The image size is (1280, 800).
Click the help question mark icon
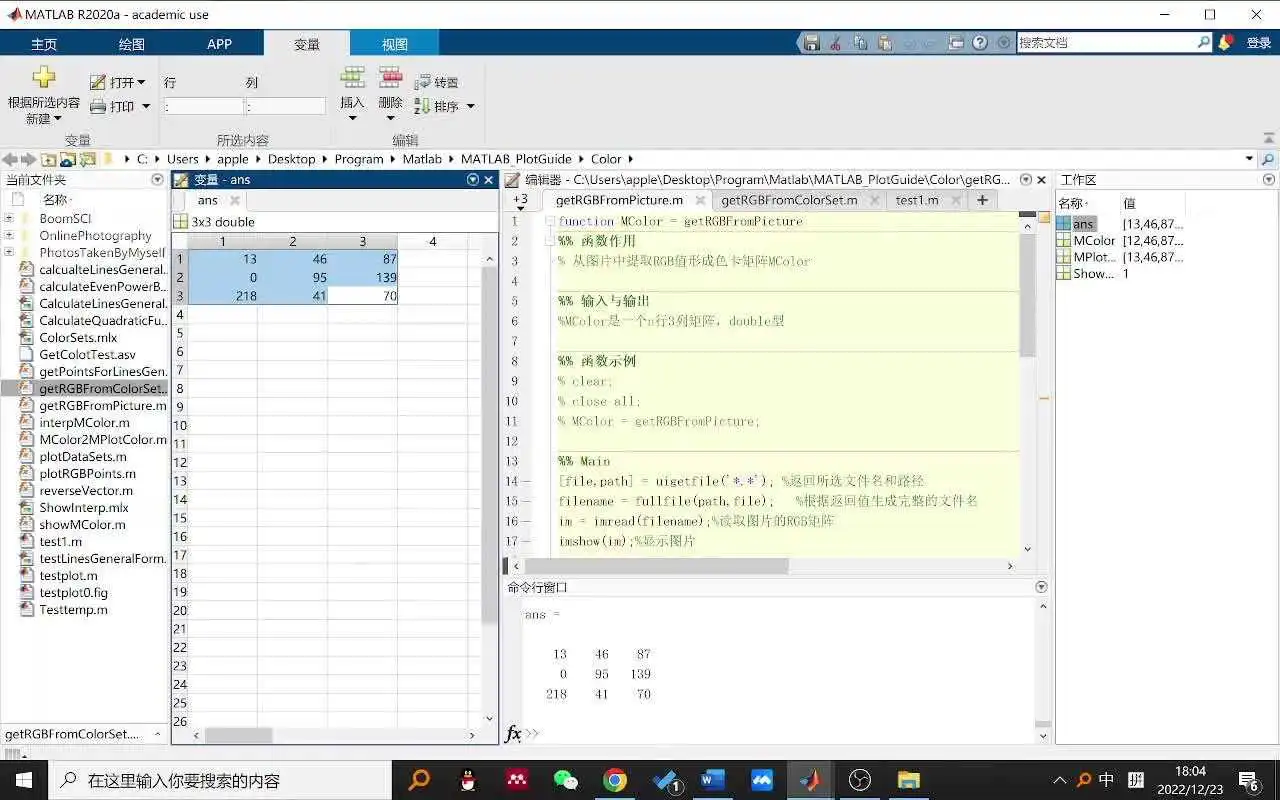click(980, 43)
